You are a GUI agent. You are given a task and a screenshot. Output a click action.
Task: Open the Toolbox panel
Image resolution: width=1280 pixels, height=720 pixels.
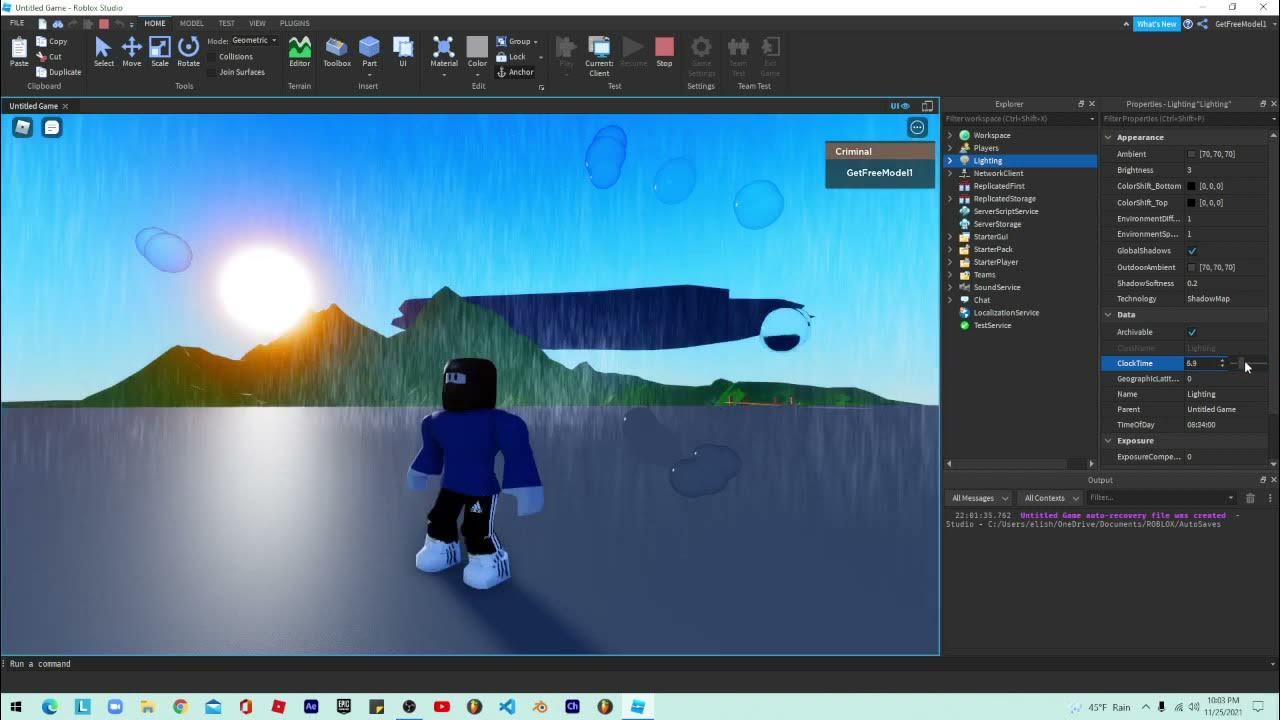pos(337,52)
